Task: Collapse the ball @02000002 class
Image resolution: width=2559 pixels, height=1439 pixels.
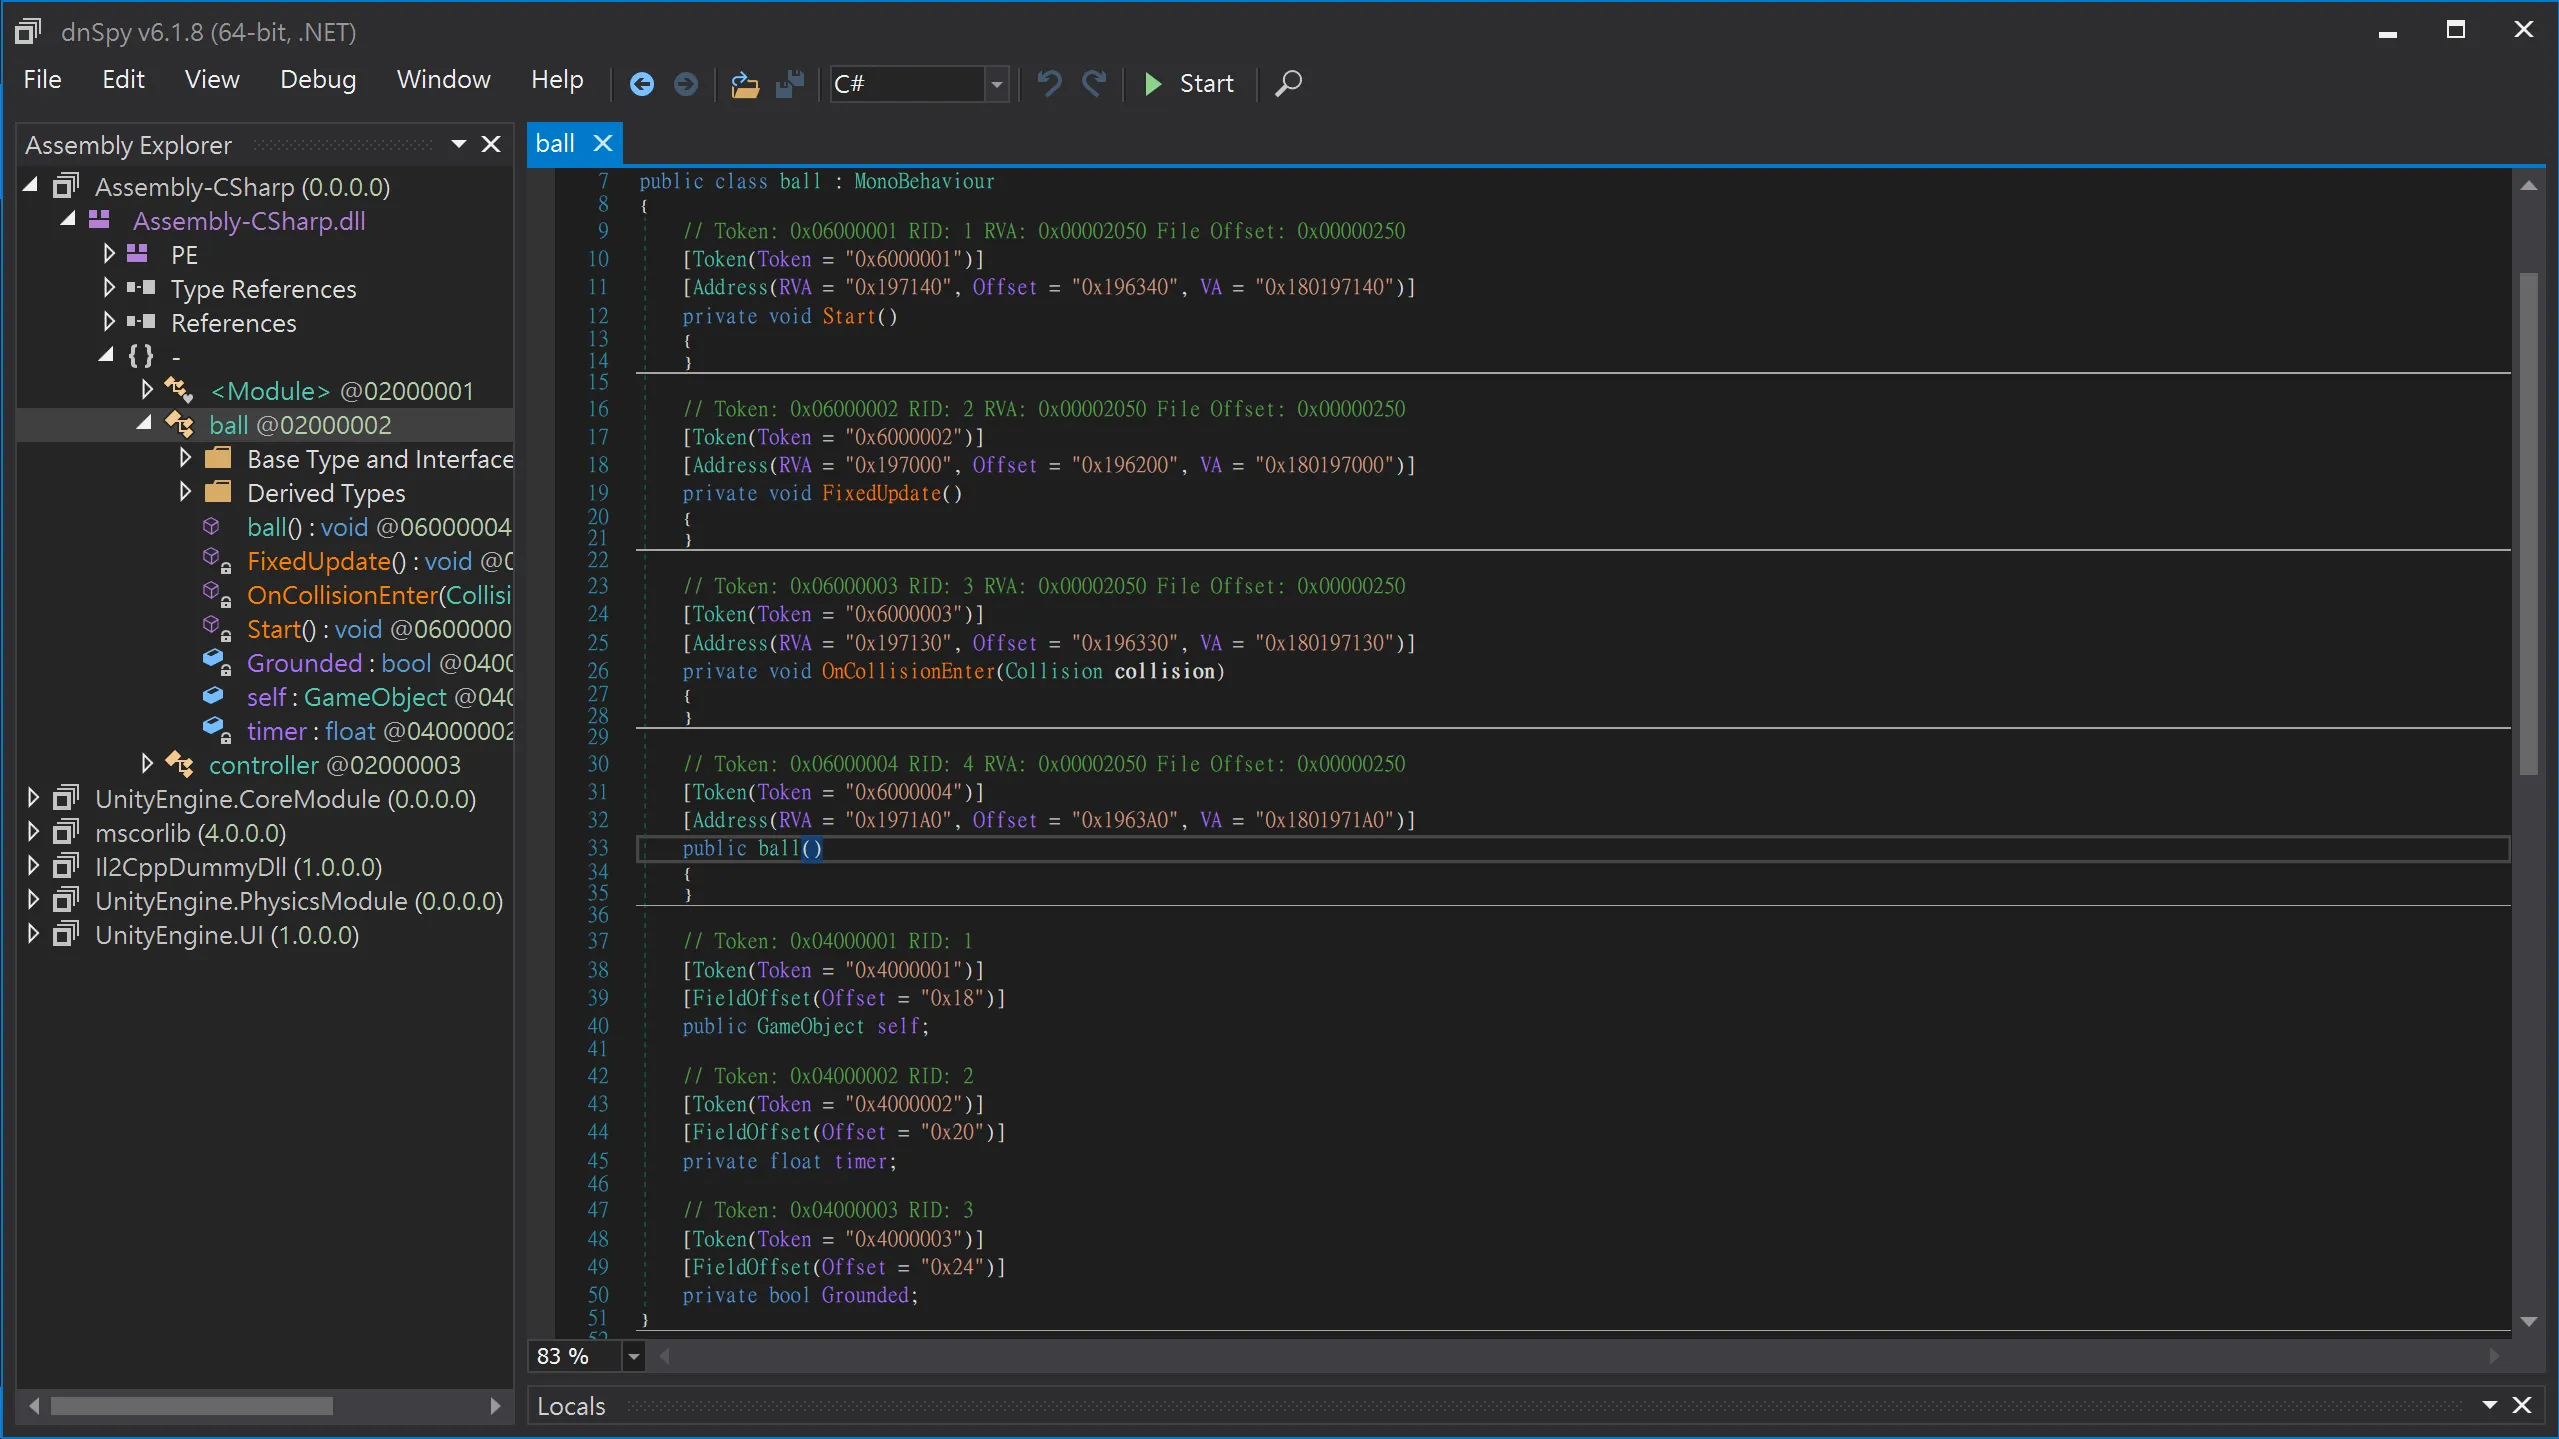Action: pos(144,423)
